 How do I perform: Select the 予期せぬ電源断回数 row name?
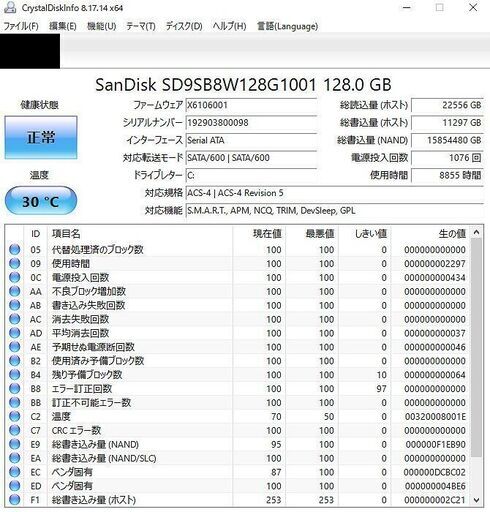93,347
